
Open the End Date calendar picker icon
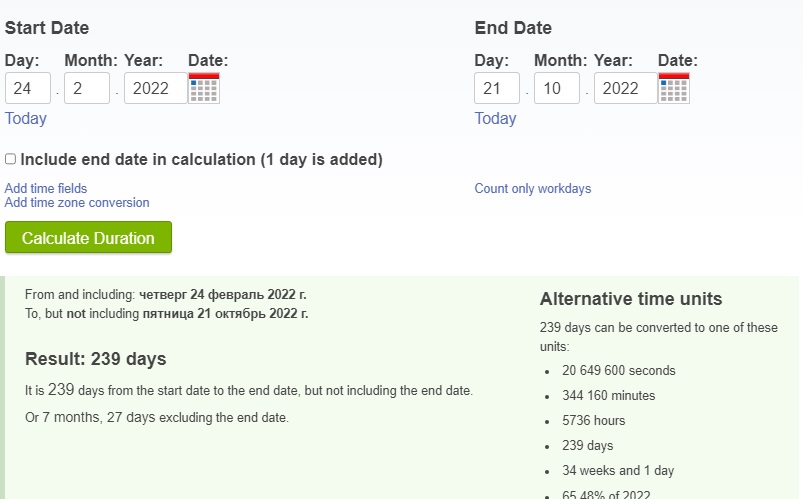pos(674,88)
